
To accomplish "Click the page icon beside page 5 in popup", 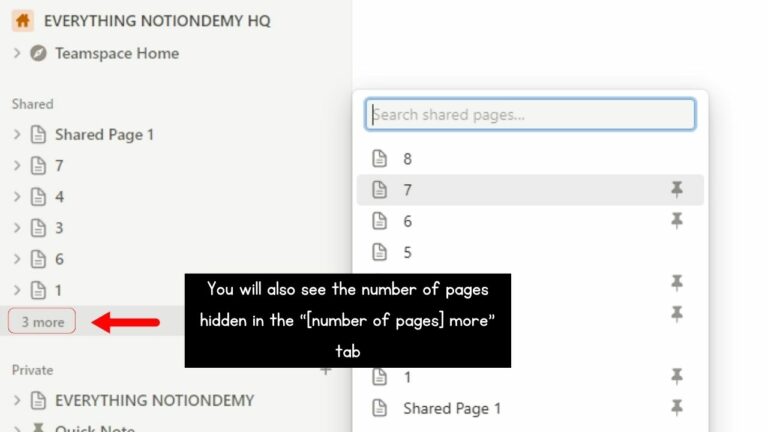I will point(380,252).
